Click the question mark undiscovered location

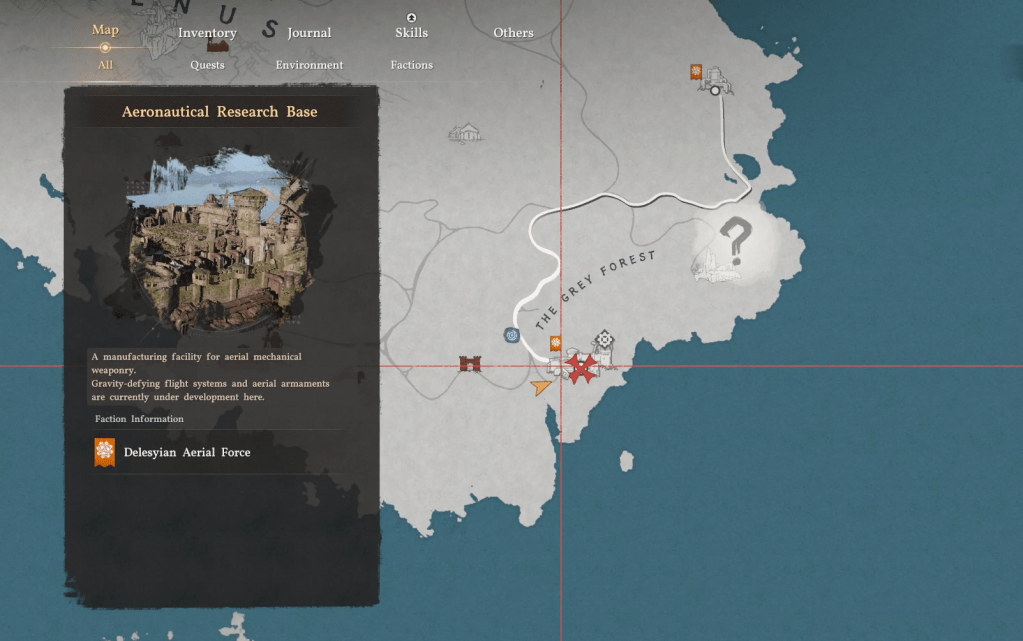[x=736, y=241]
